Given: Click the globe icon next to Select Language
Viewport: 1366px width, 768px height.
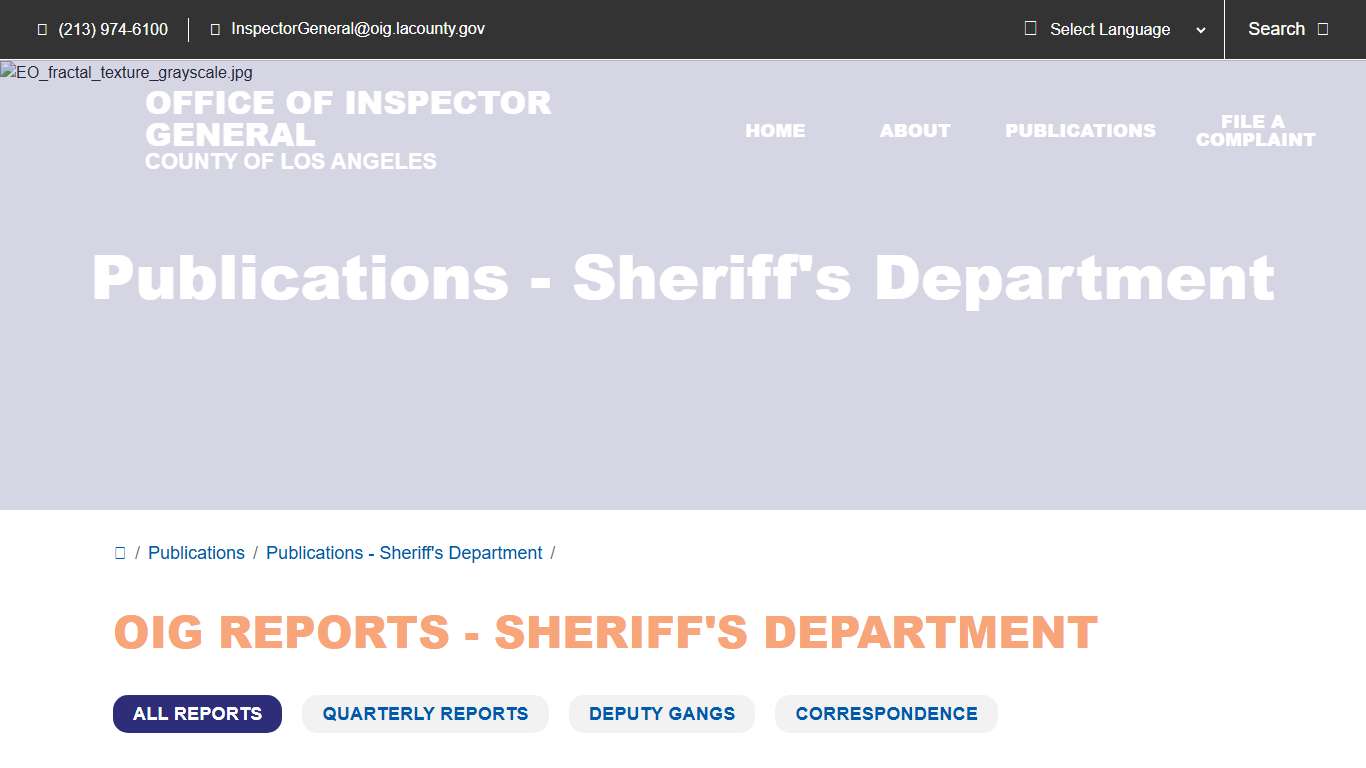Looking at the screenshot, I should point(1029,29).
